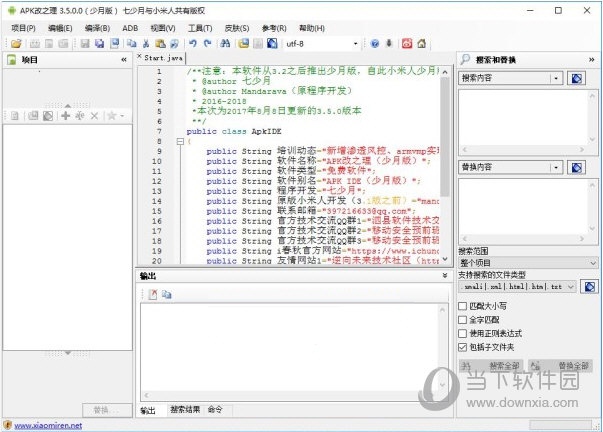The height and width of the screenshot is (432, 603).
Task: Open the star dropdown arrow in project panel
Action: click(x=122, y=115)
